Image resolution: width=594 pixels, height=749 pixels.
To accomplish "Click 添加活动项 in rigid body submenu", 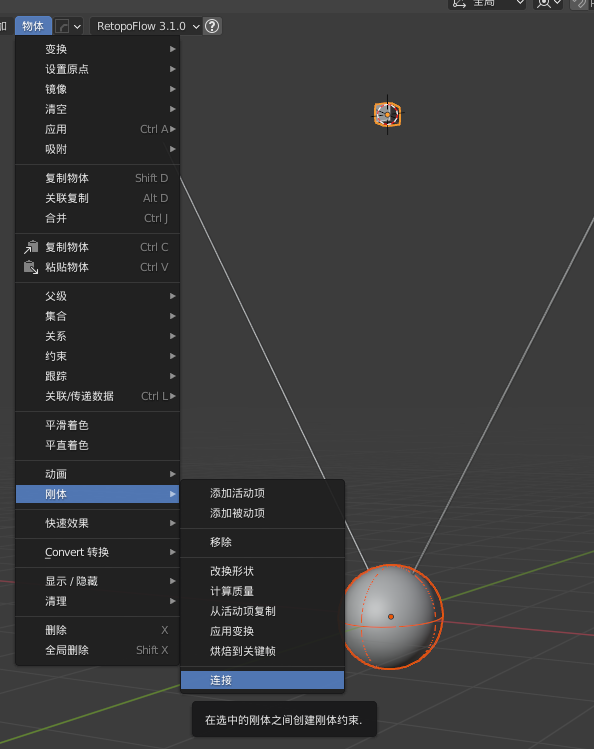I will pyautogui.click(x=262, y=493).
